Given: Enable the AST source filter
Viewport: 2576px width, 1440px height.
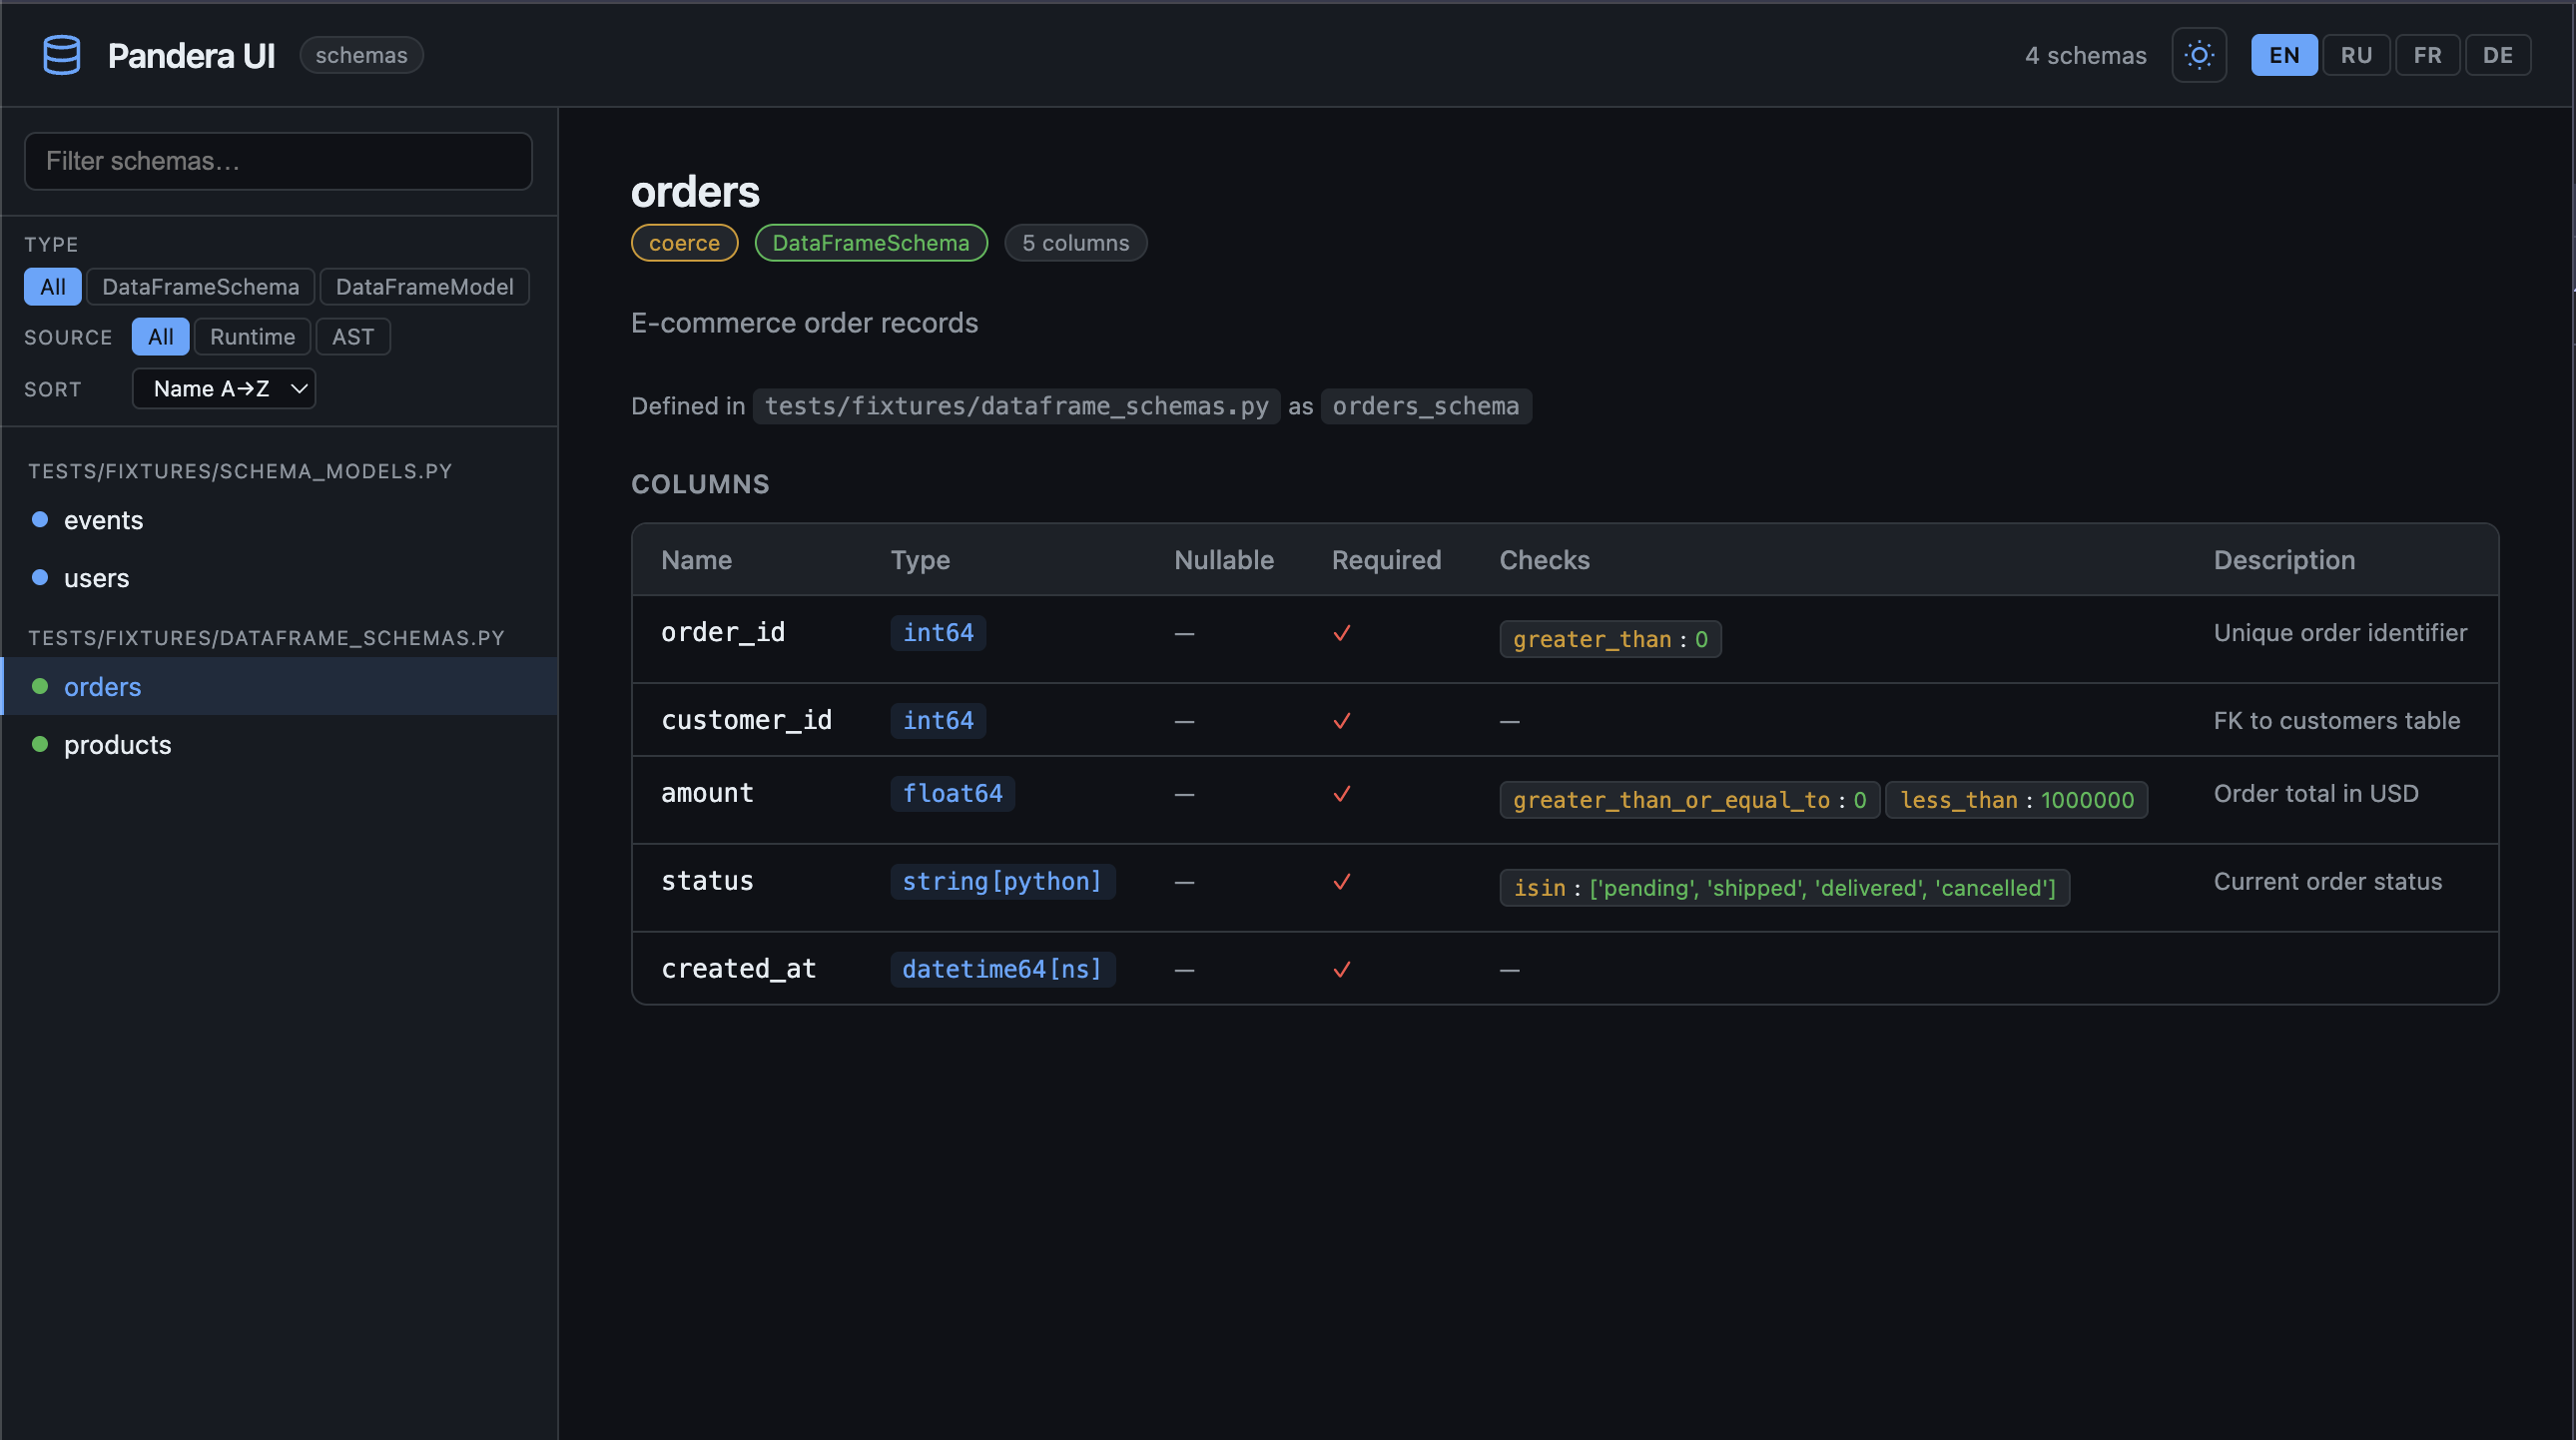Looking at the screenshot, I should (353, 336).
